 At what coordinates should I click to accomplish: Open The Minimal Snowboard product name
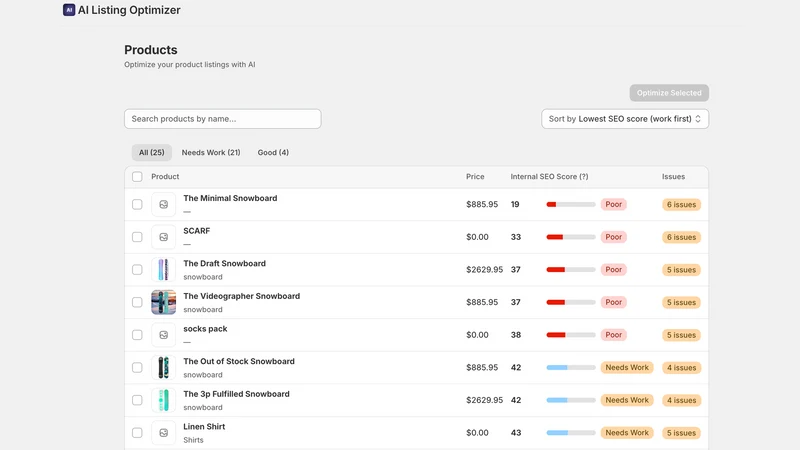[x=230, y=198]
